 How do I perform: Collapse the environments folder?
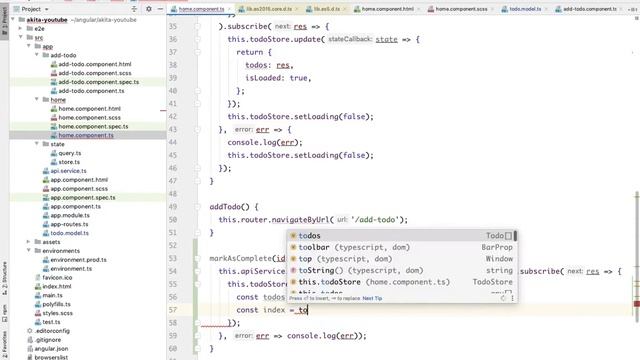point(29,251)
